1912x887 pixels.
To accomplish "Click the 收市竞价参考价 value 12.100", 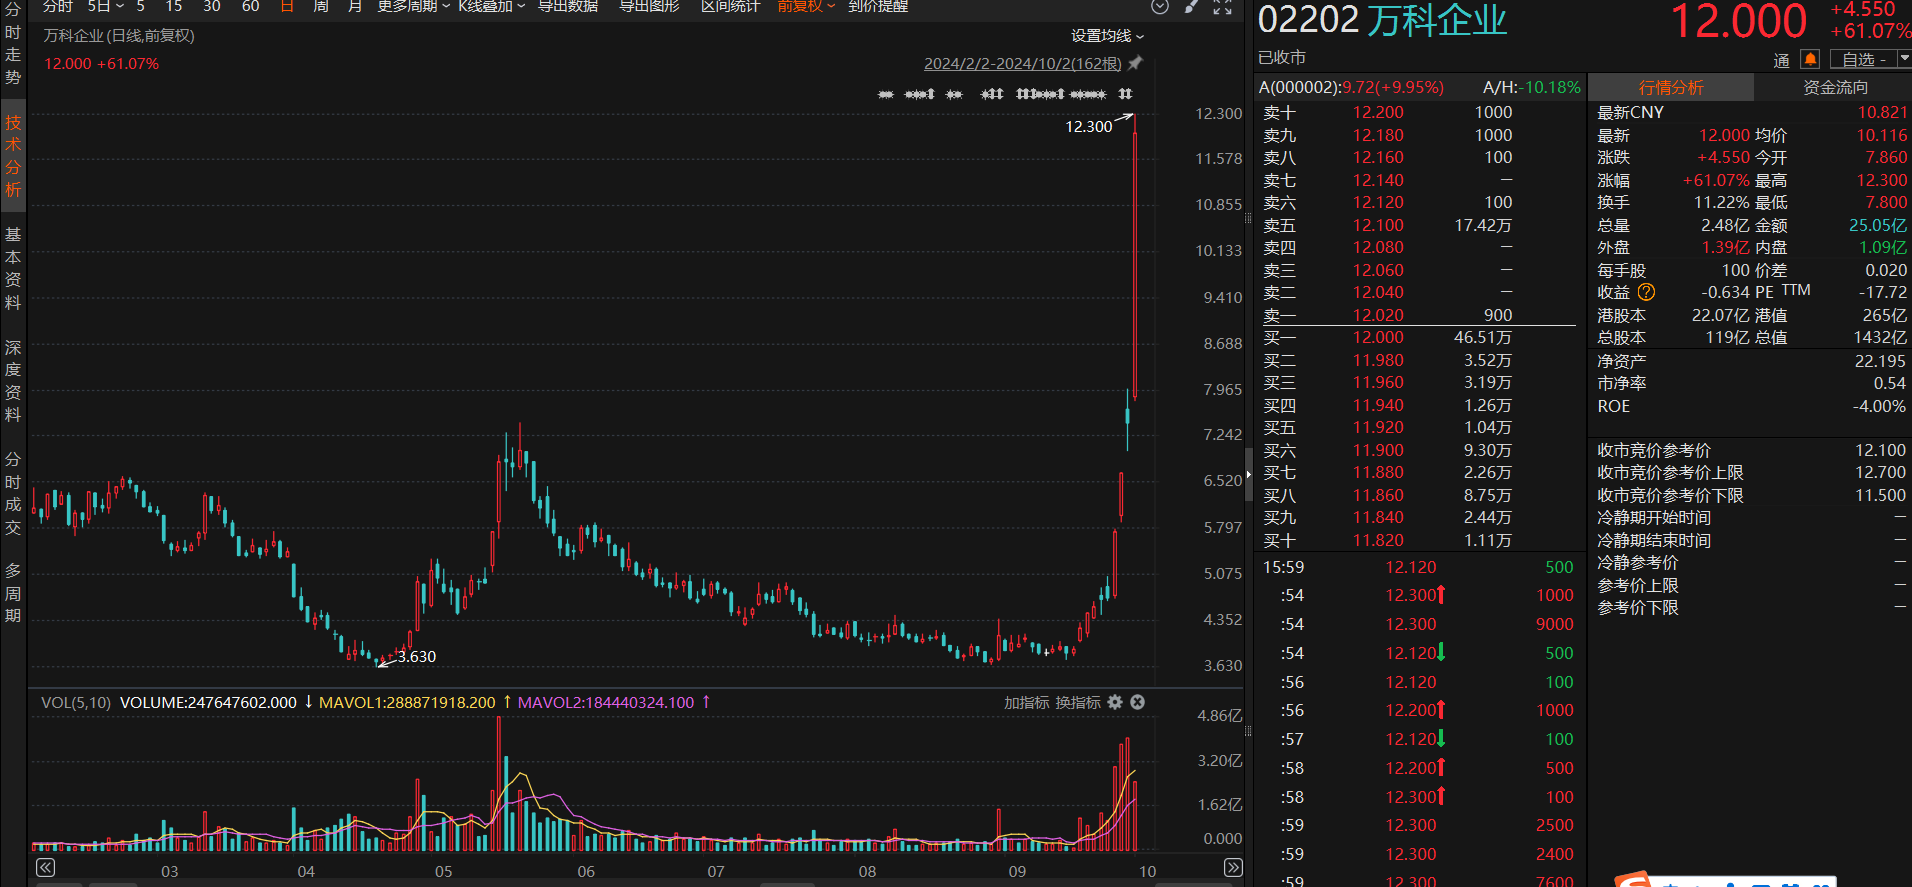I will click(1880, 450).
